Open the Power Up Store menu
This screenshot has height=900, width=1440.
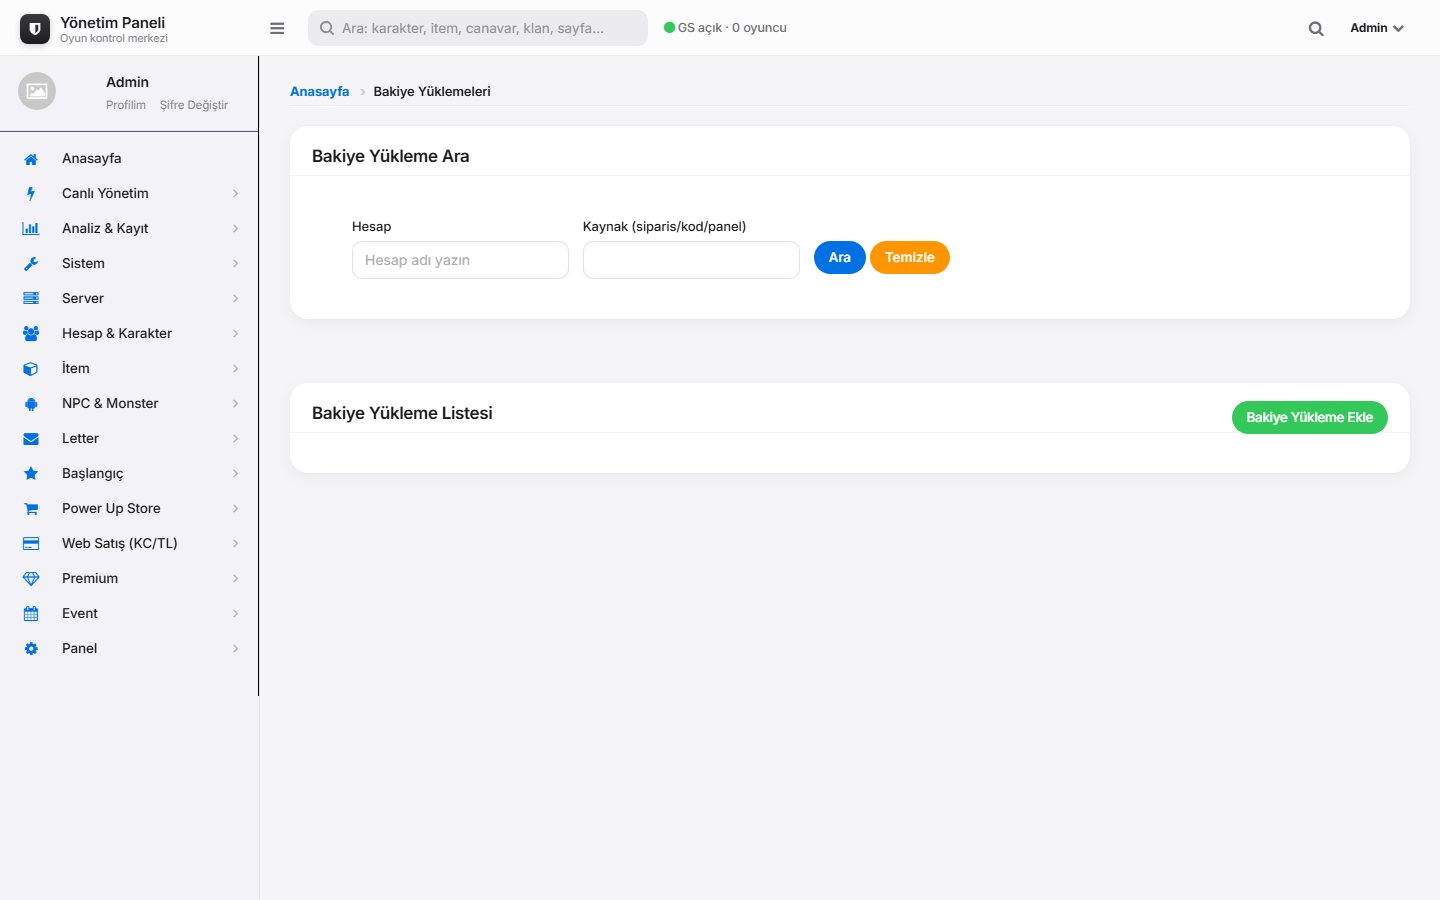[x=129, y=508]
